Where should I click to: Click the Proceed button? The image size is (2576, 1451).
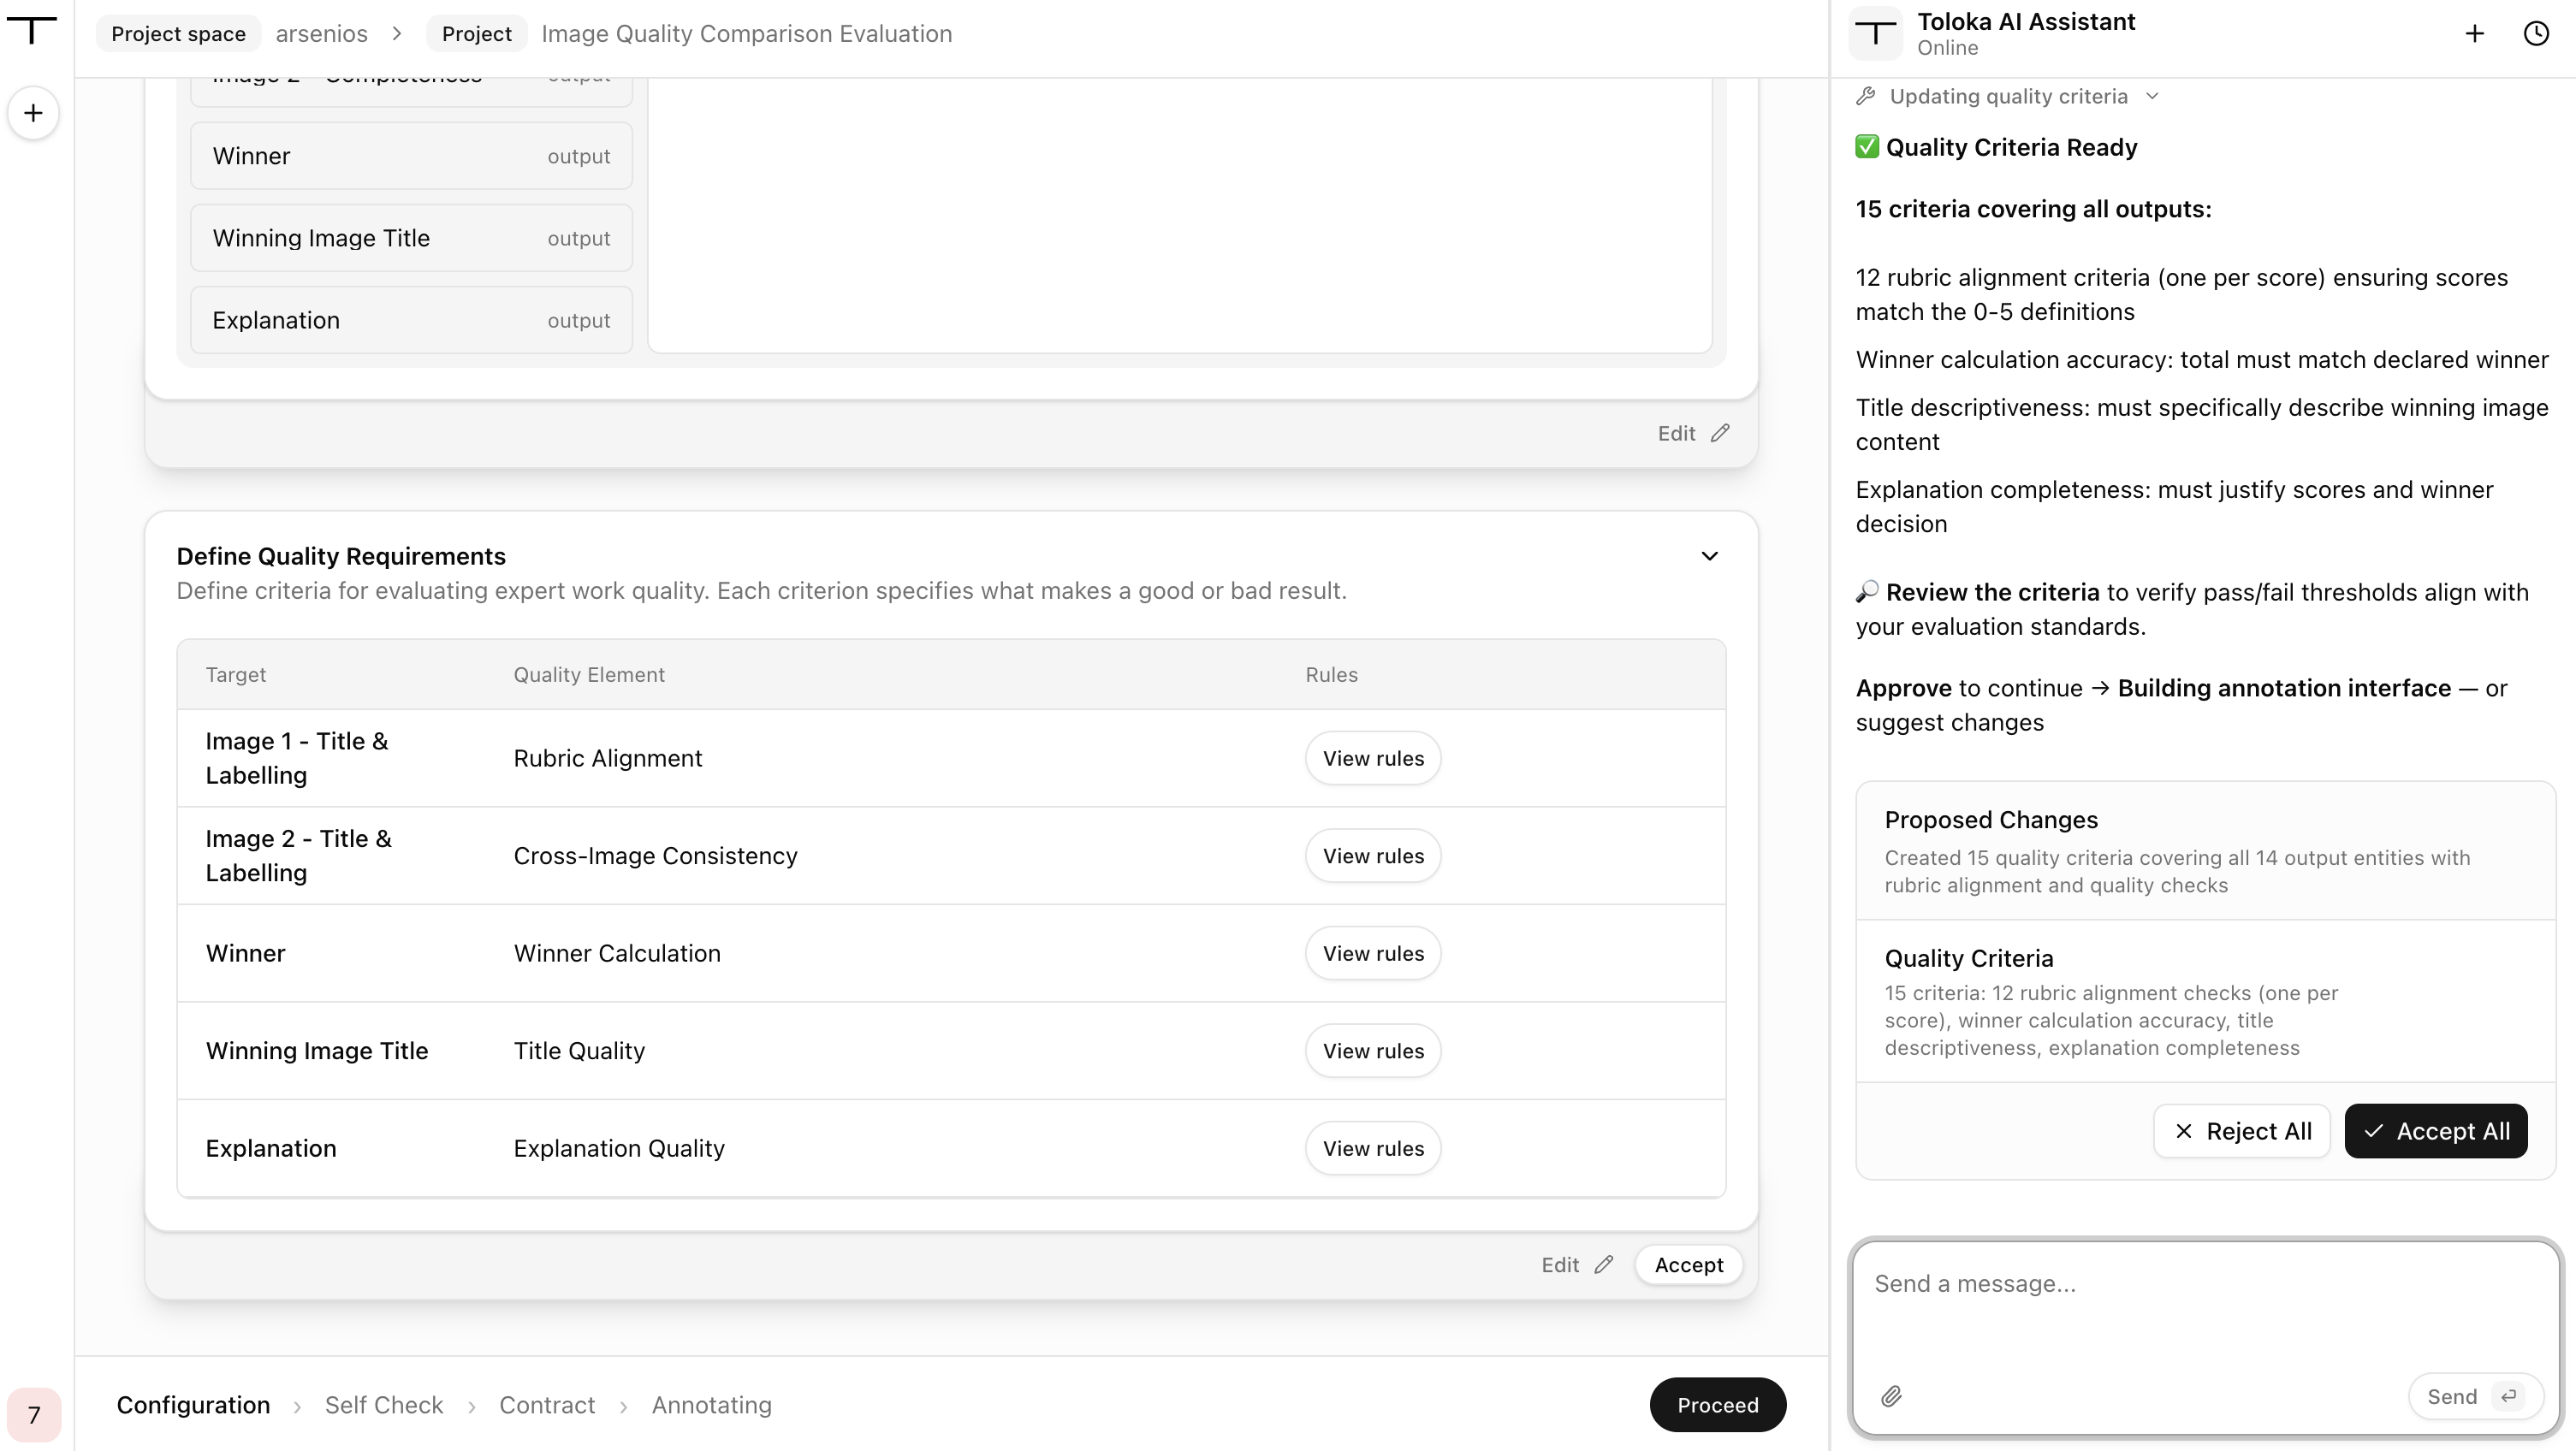point(1718,1405)
